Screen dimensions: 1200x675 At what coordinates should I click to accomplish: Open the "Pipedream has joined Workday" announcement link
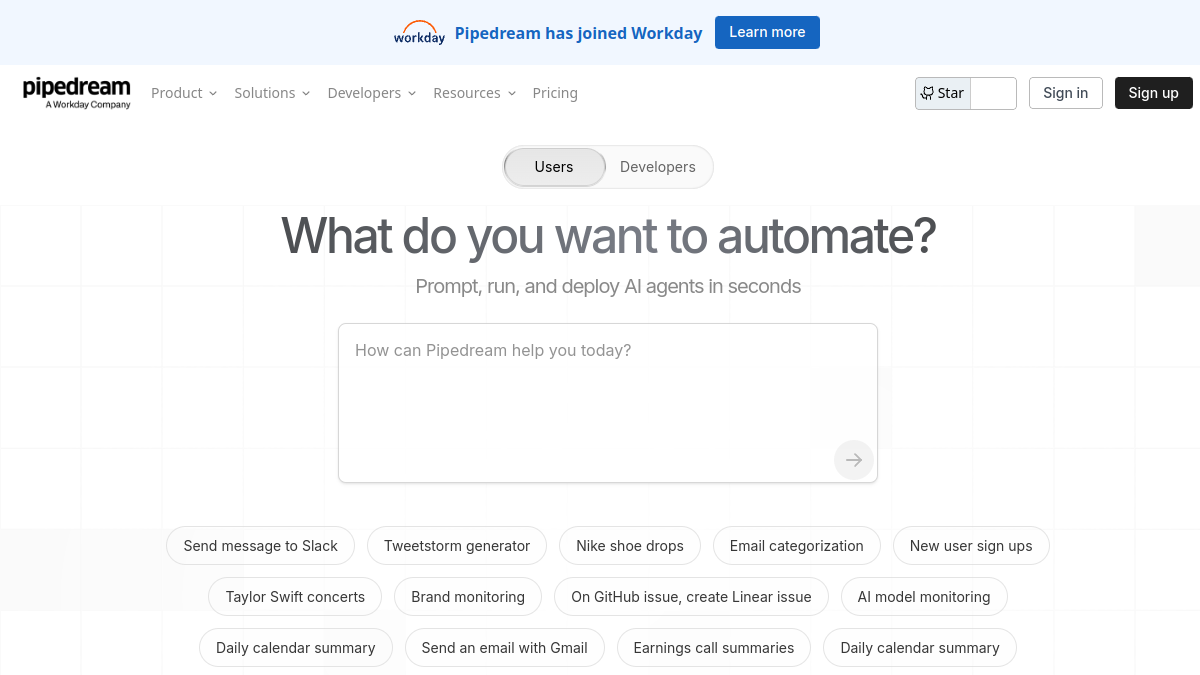coord(579,33)
